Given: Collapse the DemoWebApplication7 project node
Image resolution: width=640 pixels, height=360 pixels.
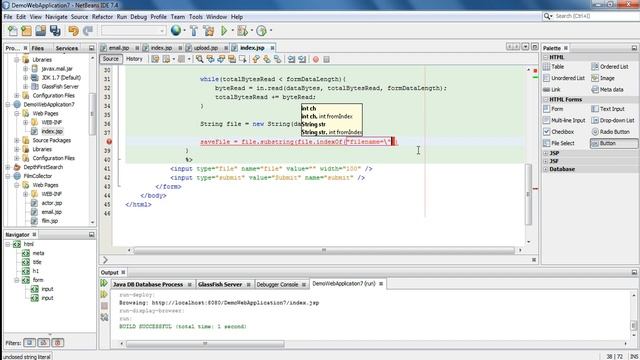Looking at the screenshot, I should 8,104.
